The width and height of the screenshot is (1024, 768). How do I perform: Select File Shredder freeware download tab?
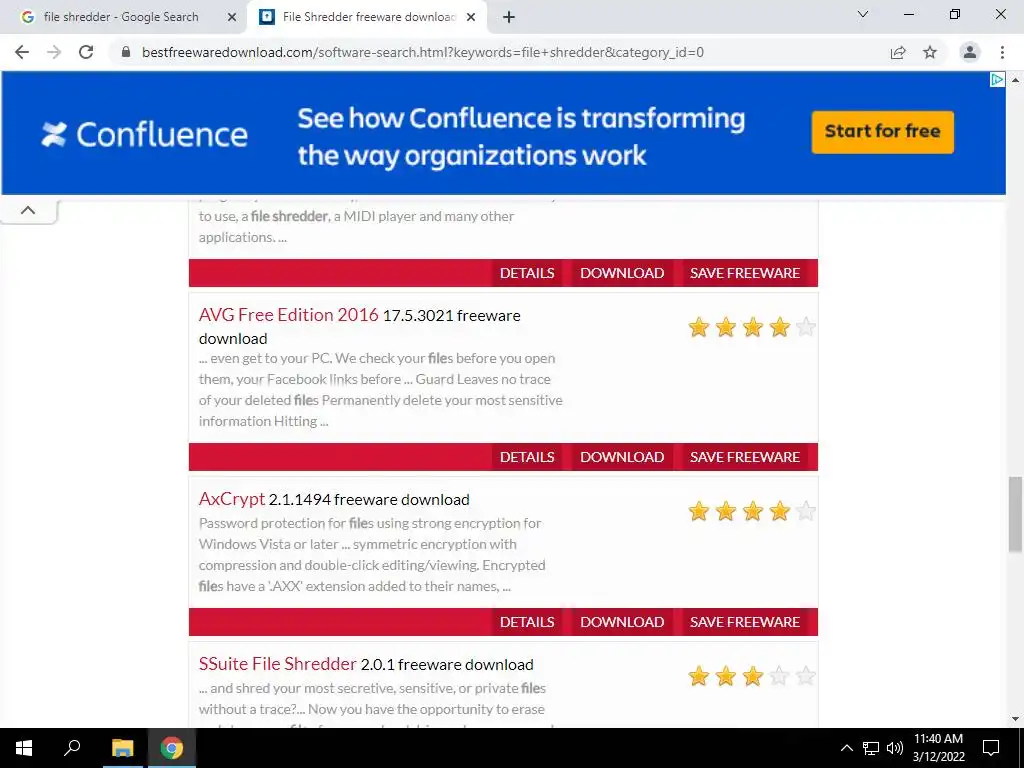[366, 17]
